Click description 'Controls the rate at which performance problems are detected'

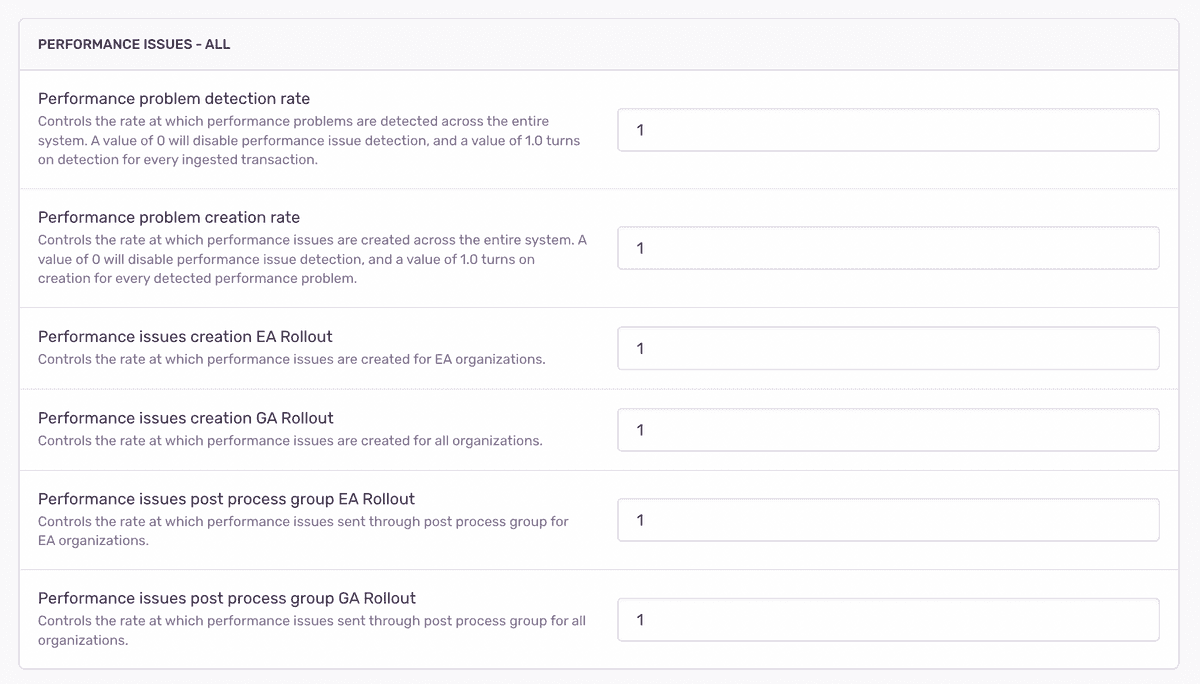309,140
